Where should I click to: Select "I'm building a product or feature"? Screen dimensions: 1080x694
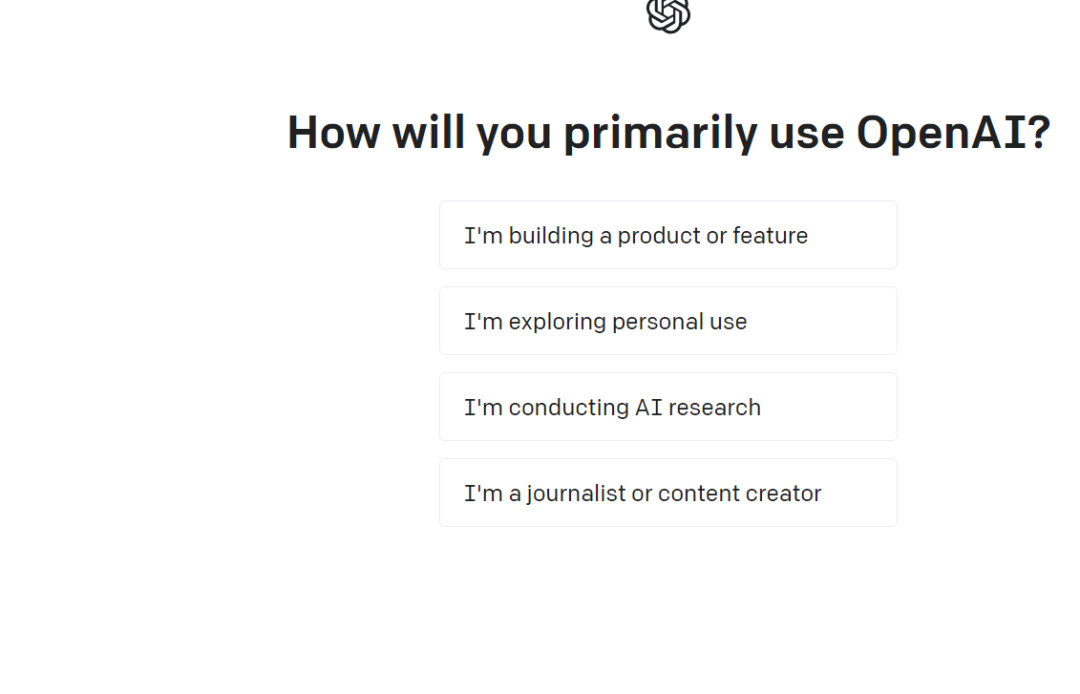[668, 235]
